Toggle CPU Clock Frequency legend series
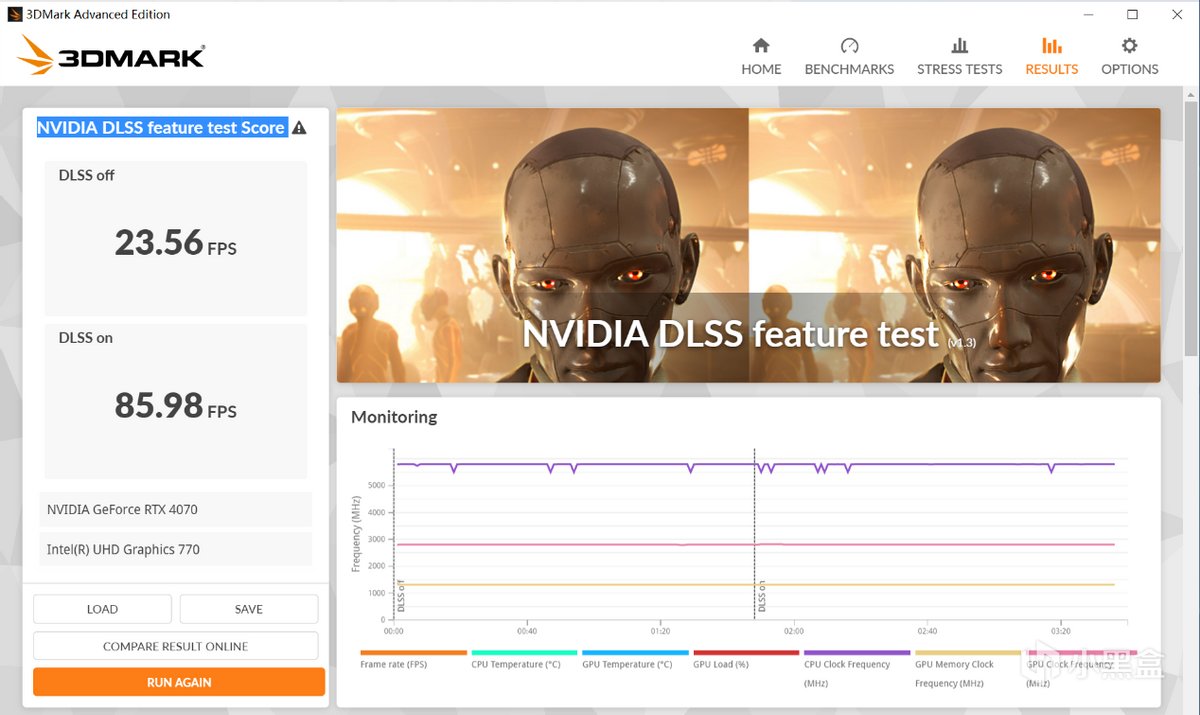The width and height of the screenshot is (1200, 715). [857, 668]
